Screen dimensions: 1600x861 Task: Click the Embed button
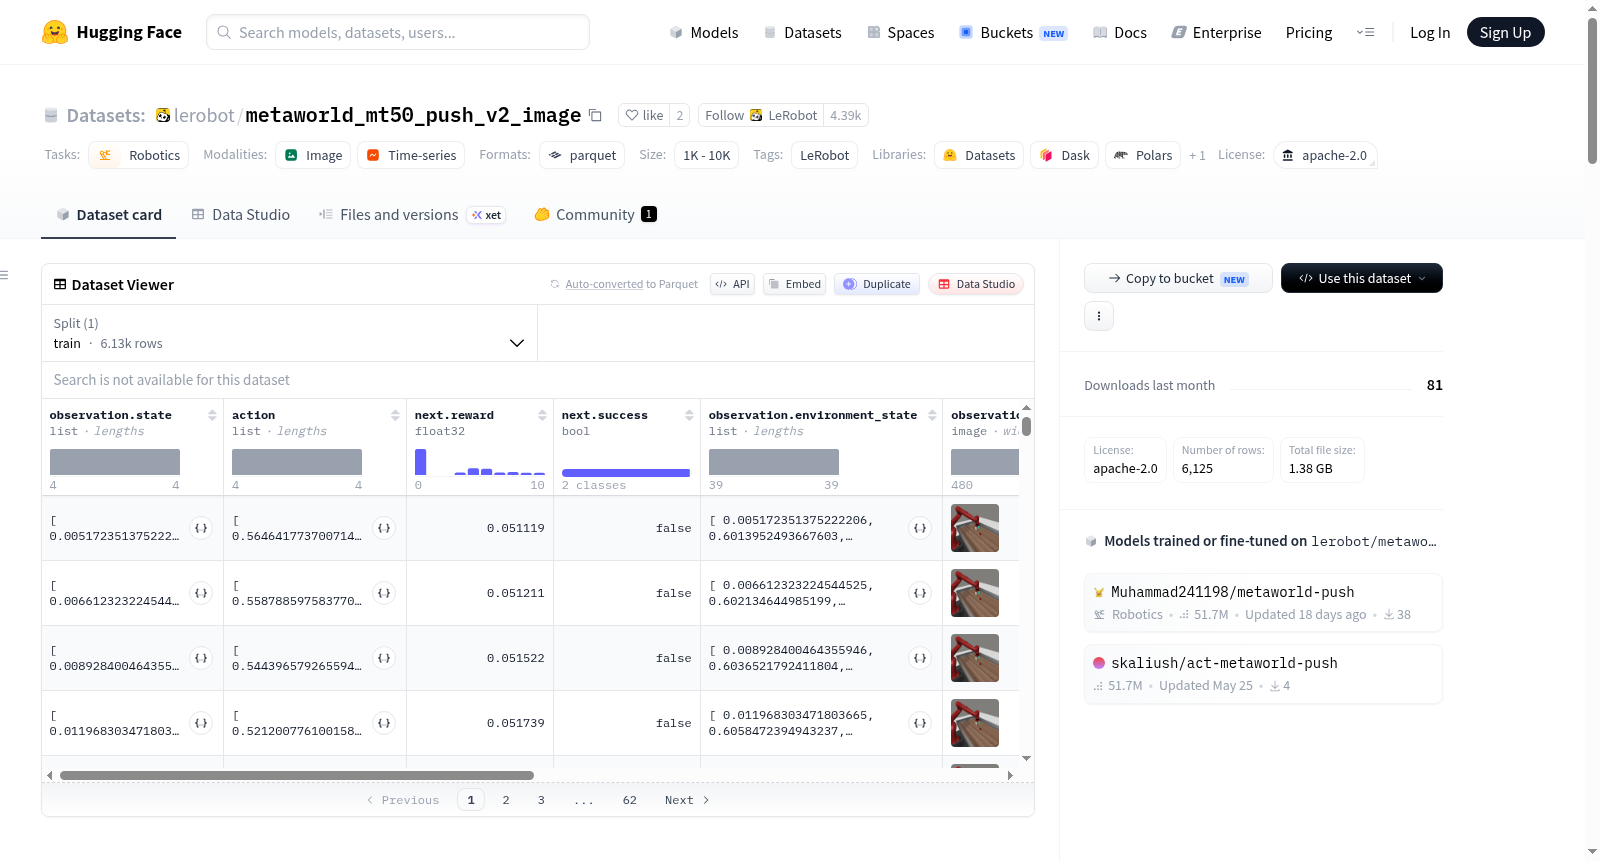tap(794, 284)
